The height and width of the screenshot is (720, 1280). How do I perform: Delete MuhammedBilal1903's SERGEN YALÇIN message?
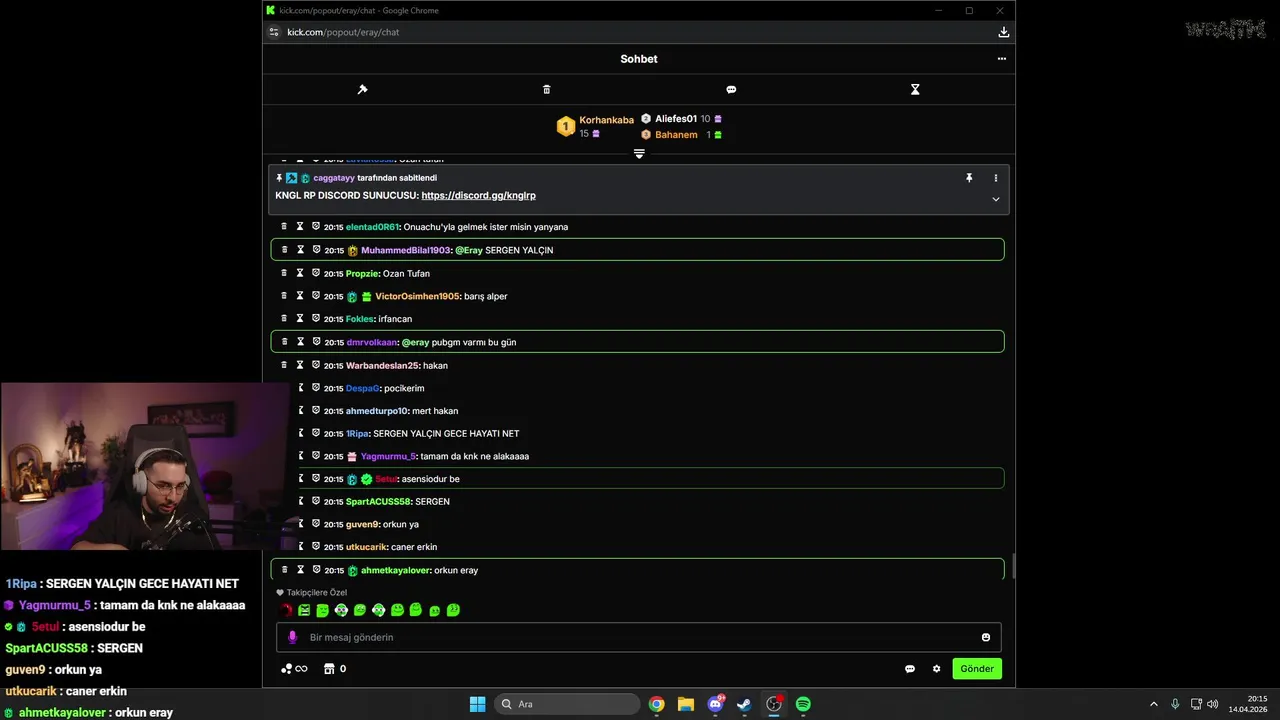(x=284, y=250)
